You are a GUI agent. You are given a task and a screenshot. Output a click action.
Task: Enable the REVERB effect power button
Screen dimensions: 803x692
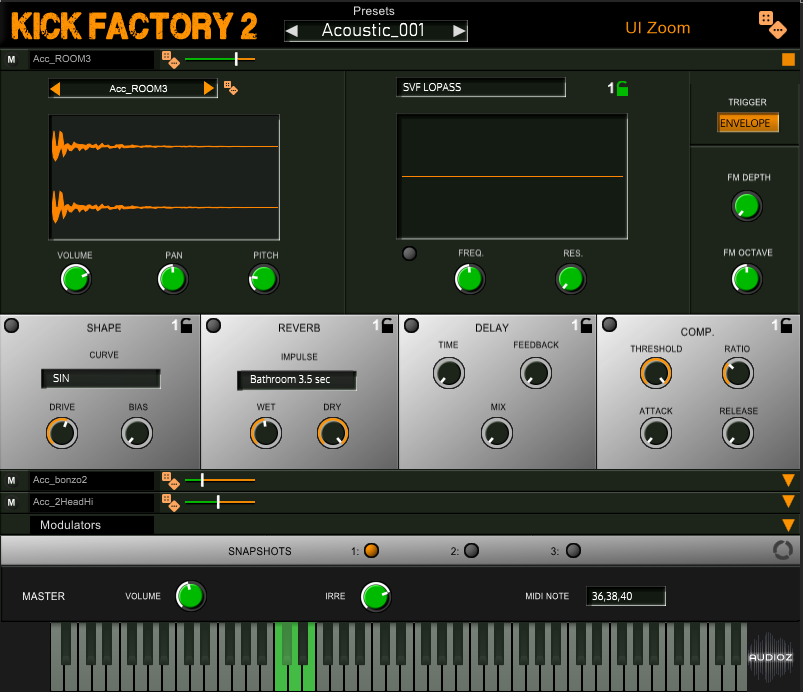click(x=213, y=325)
